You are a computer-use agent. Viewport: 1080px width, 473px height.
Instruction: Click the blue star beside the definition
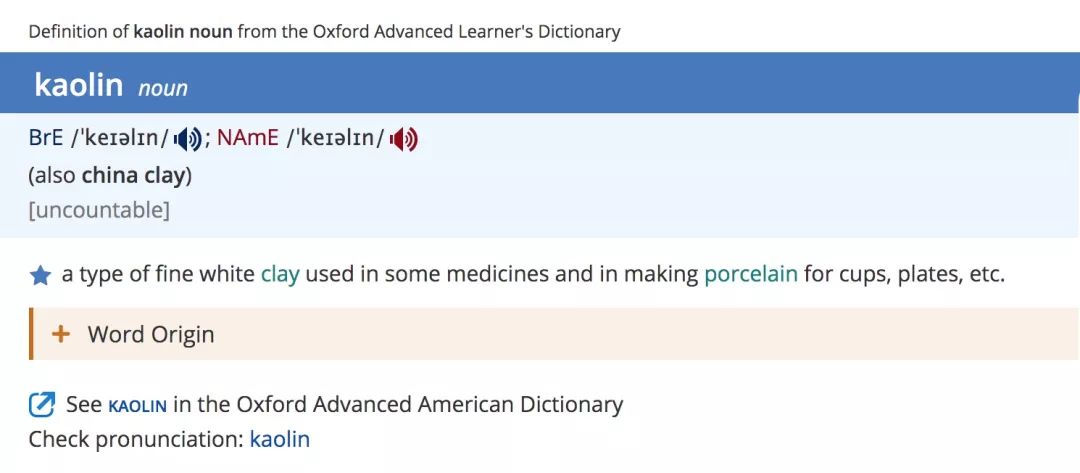[40, 276]
